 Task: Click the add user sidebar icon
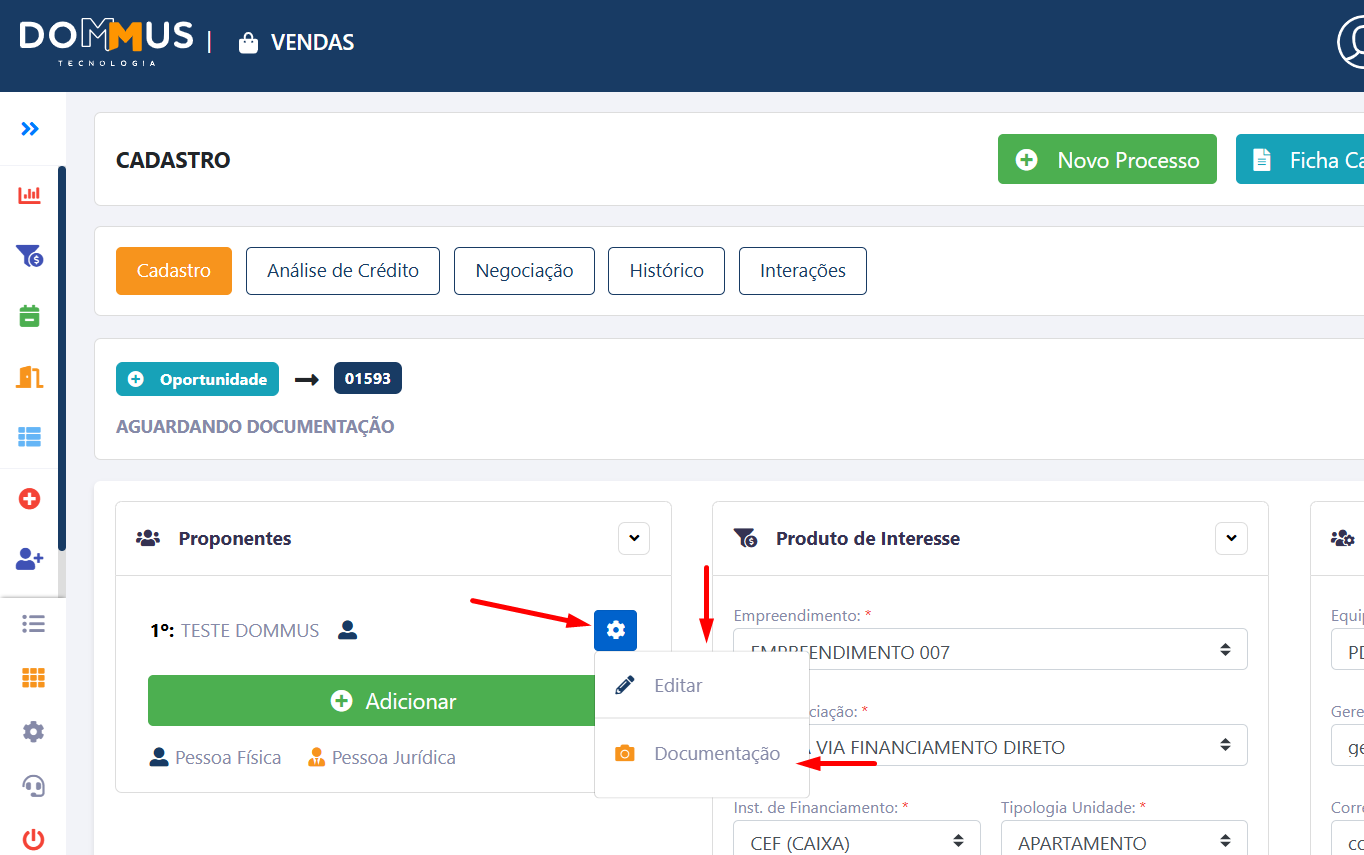[30, 559]
